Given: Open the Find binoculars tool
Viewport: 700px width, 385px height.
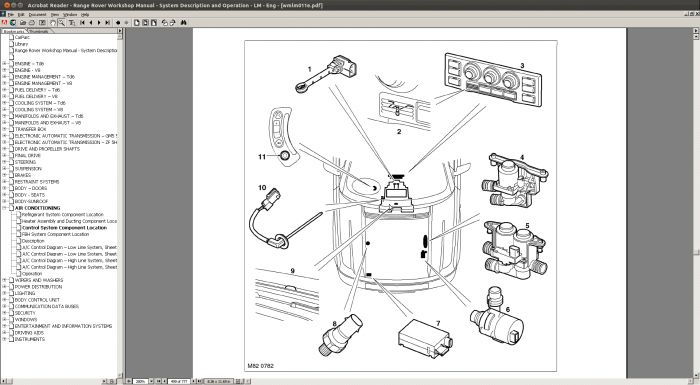Looking at the screenshot, I should pos(183,22).
